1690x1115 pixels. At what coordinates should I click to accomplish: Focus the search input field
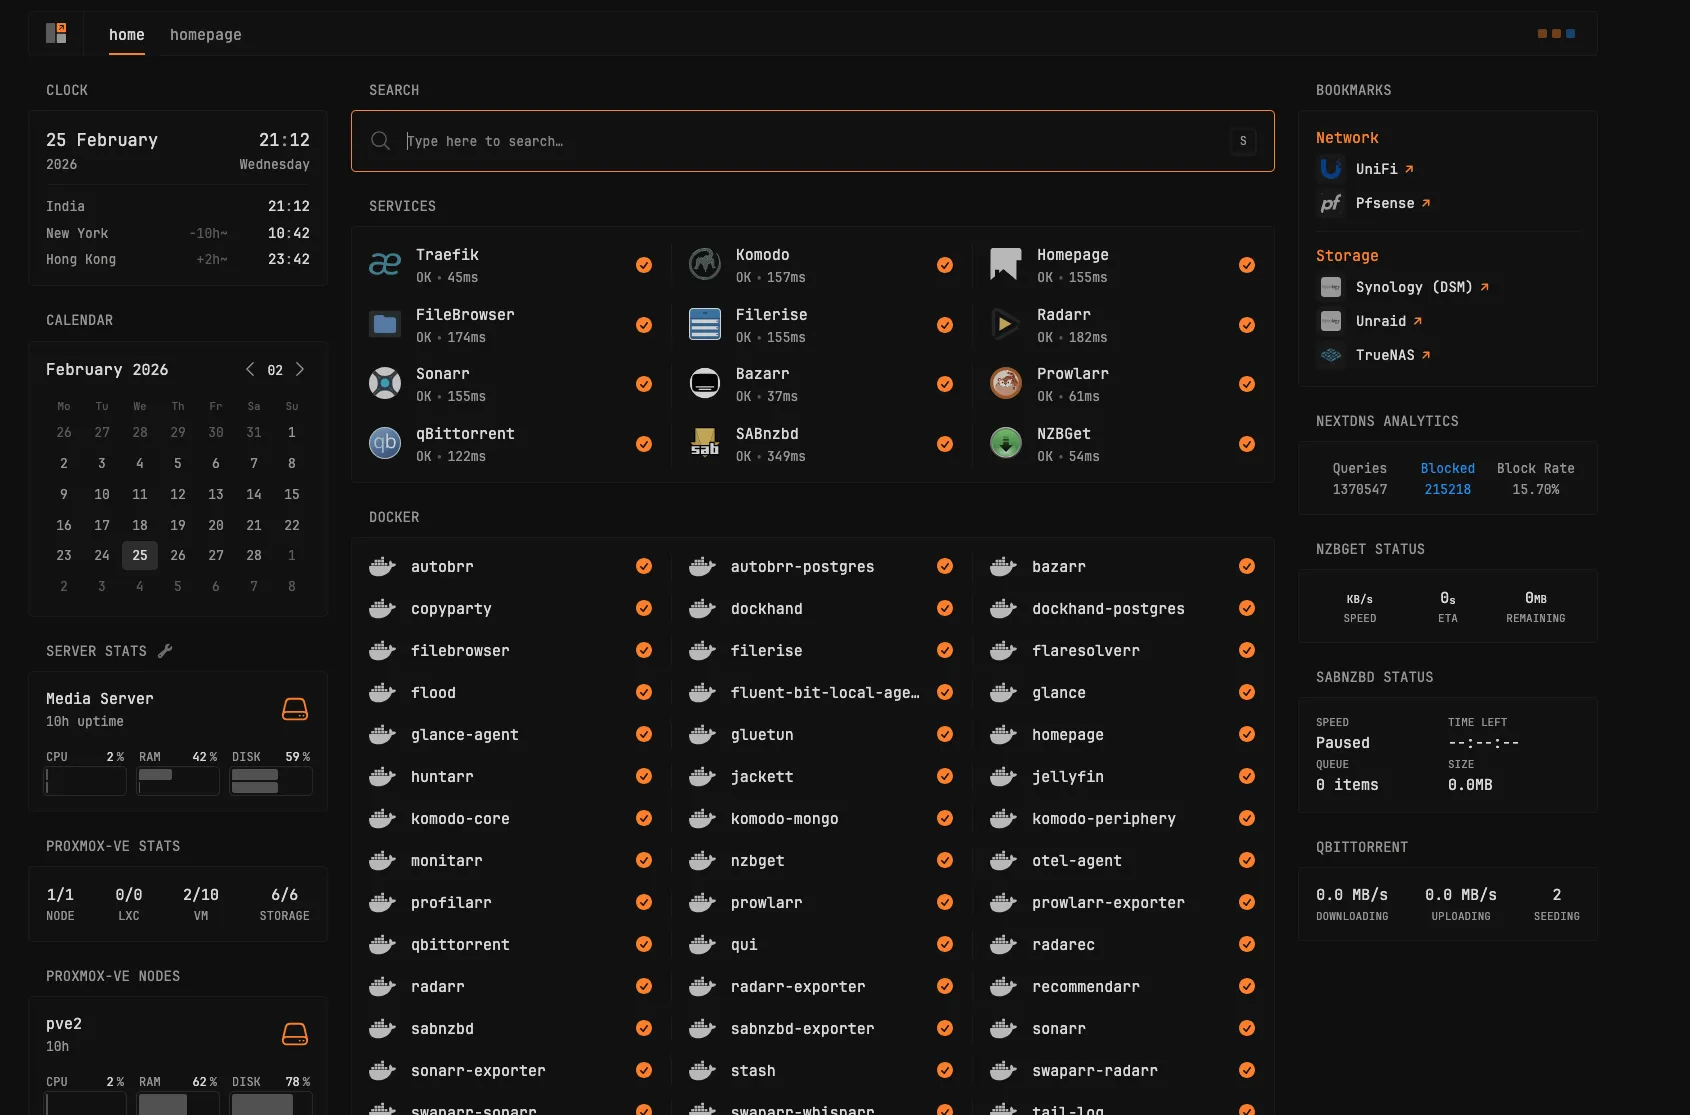tap(812, 141)
